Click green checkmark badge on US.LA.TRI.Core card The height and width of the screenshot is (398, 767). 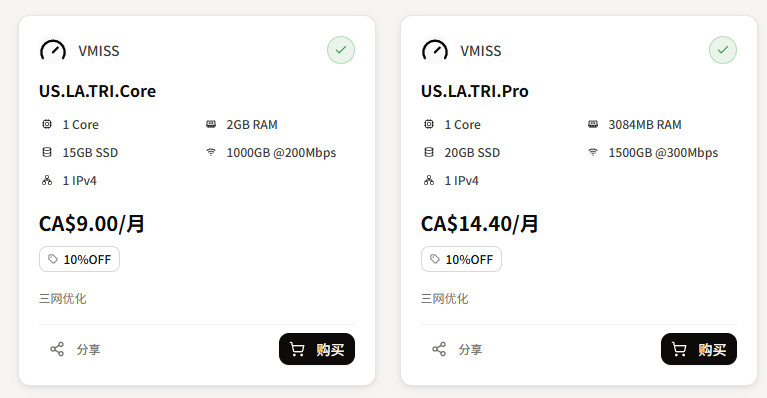tap(341, 50)
